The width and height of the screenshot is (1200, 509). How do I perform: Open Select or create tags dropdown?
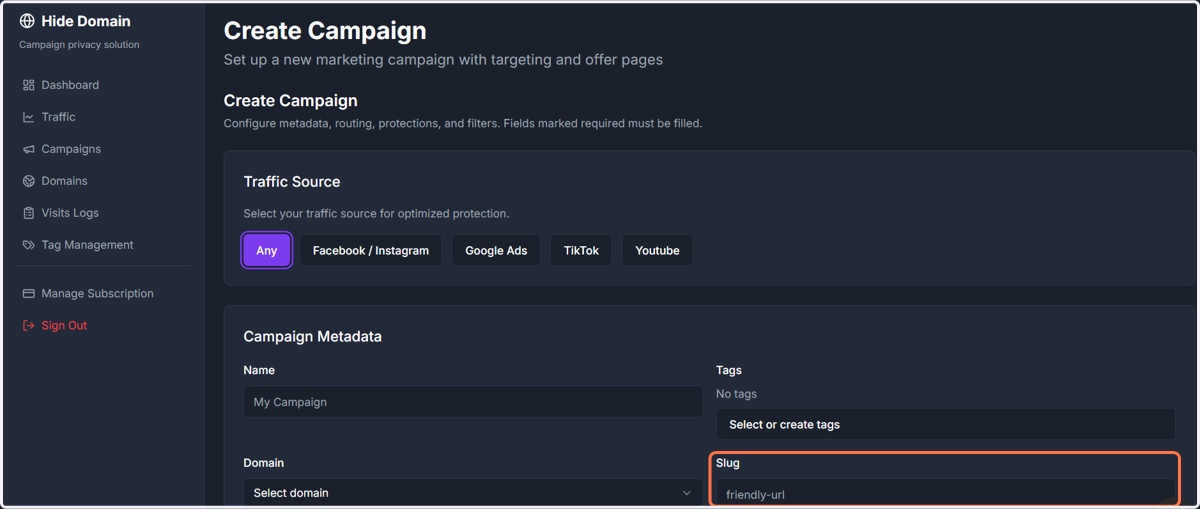click(945, 424)
